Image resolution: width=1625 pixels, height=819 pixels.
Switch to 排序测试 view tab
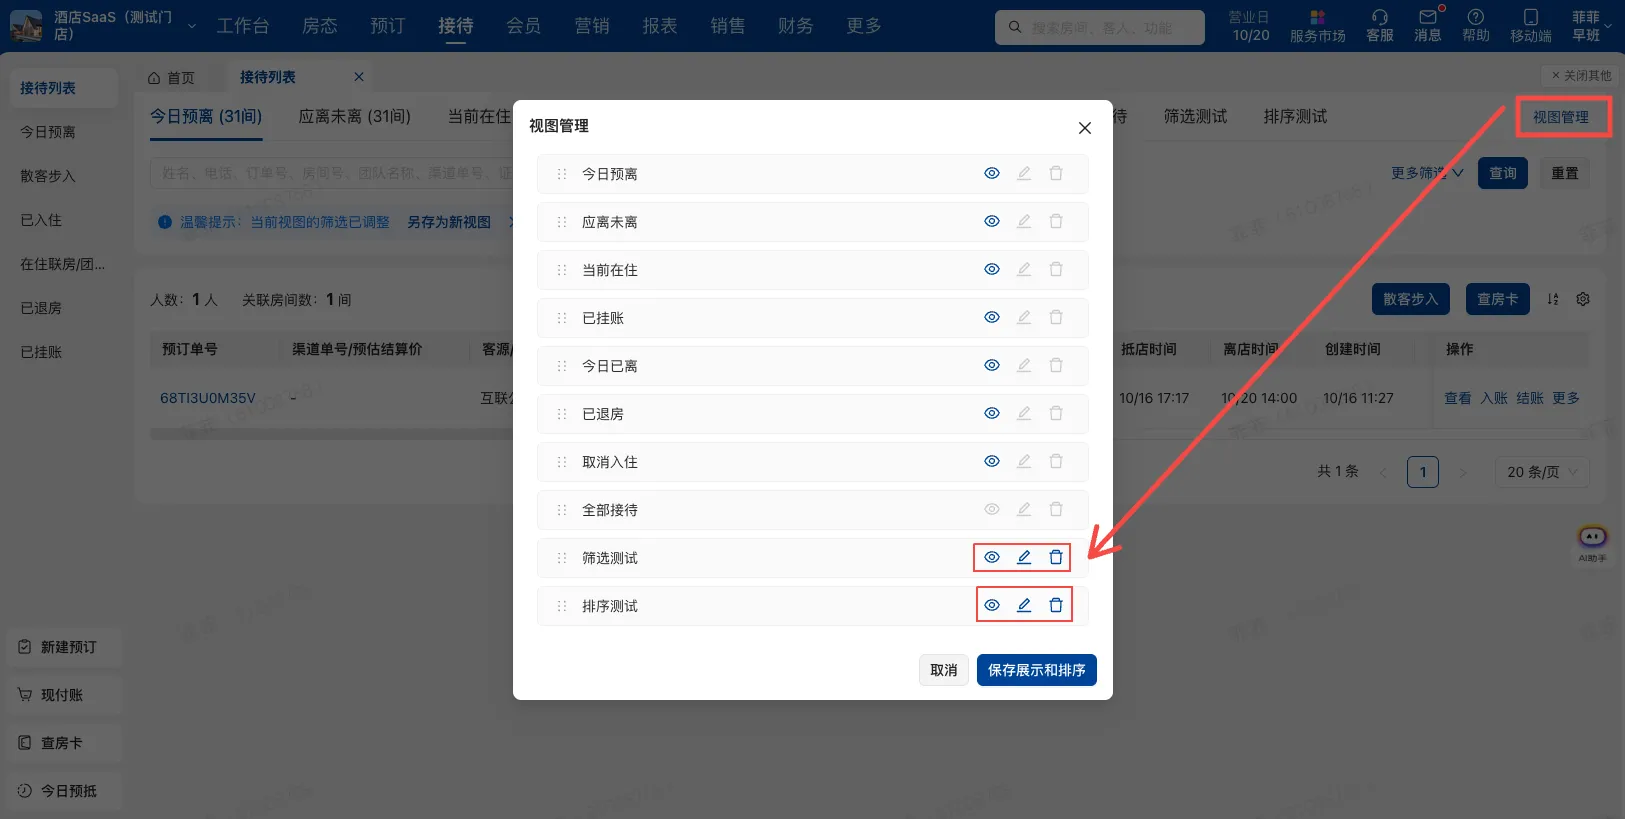[1295, 117]
